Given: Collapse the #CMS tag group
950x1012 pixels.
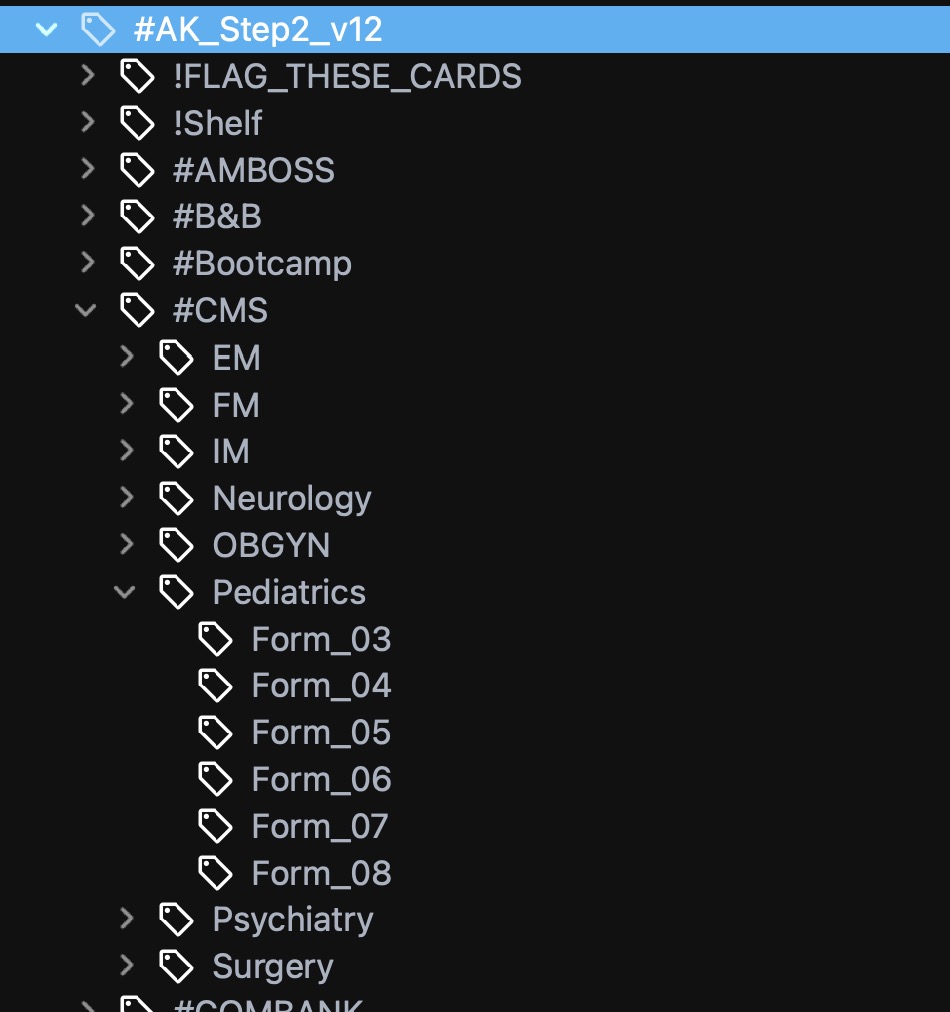Looking at the screenshot, I should pos(87,311).
